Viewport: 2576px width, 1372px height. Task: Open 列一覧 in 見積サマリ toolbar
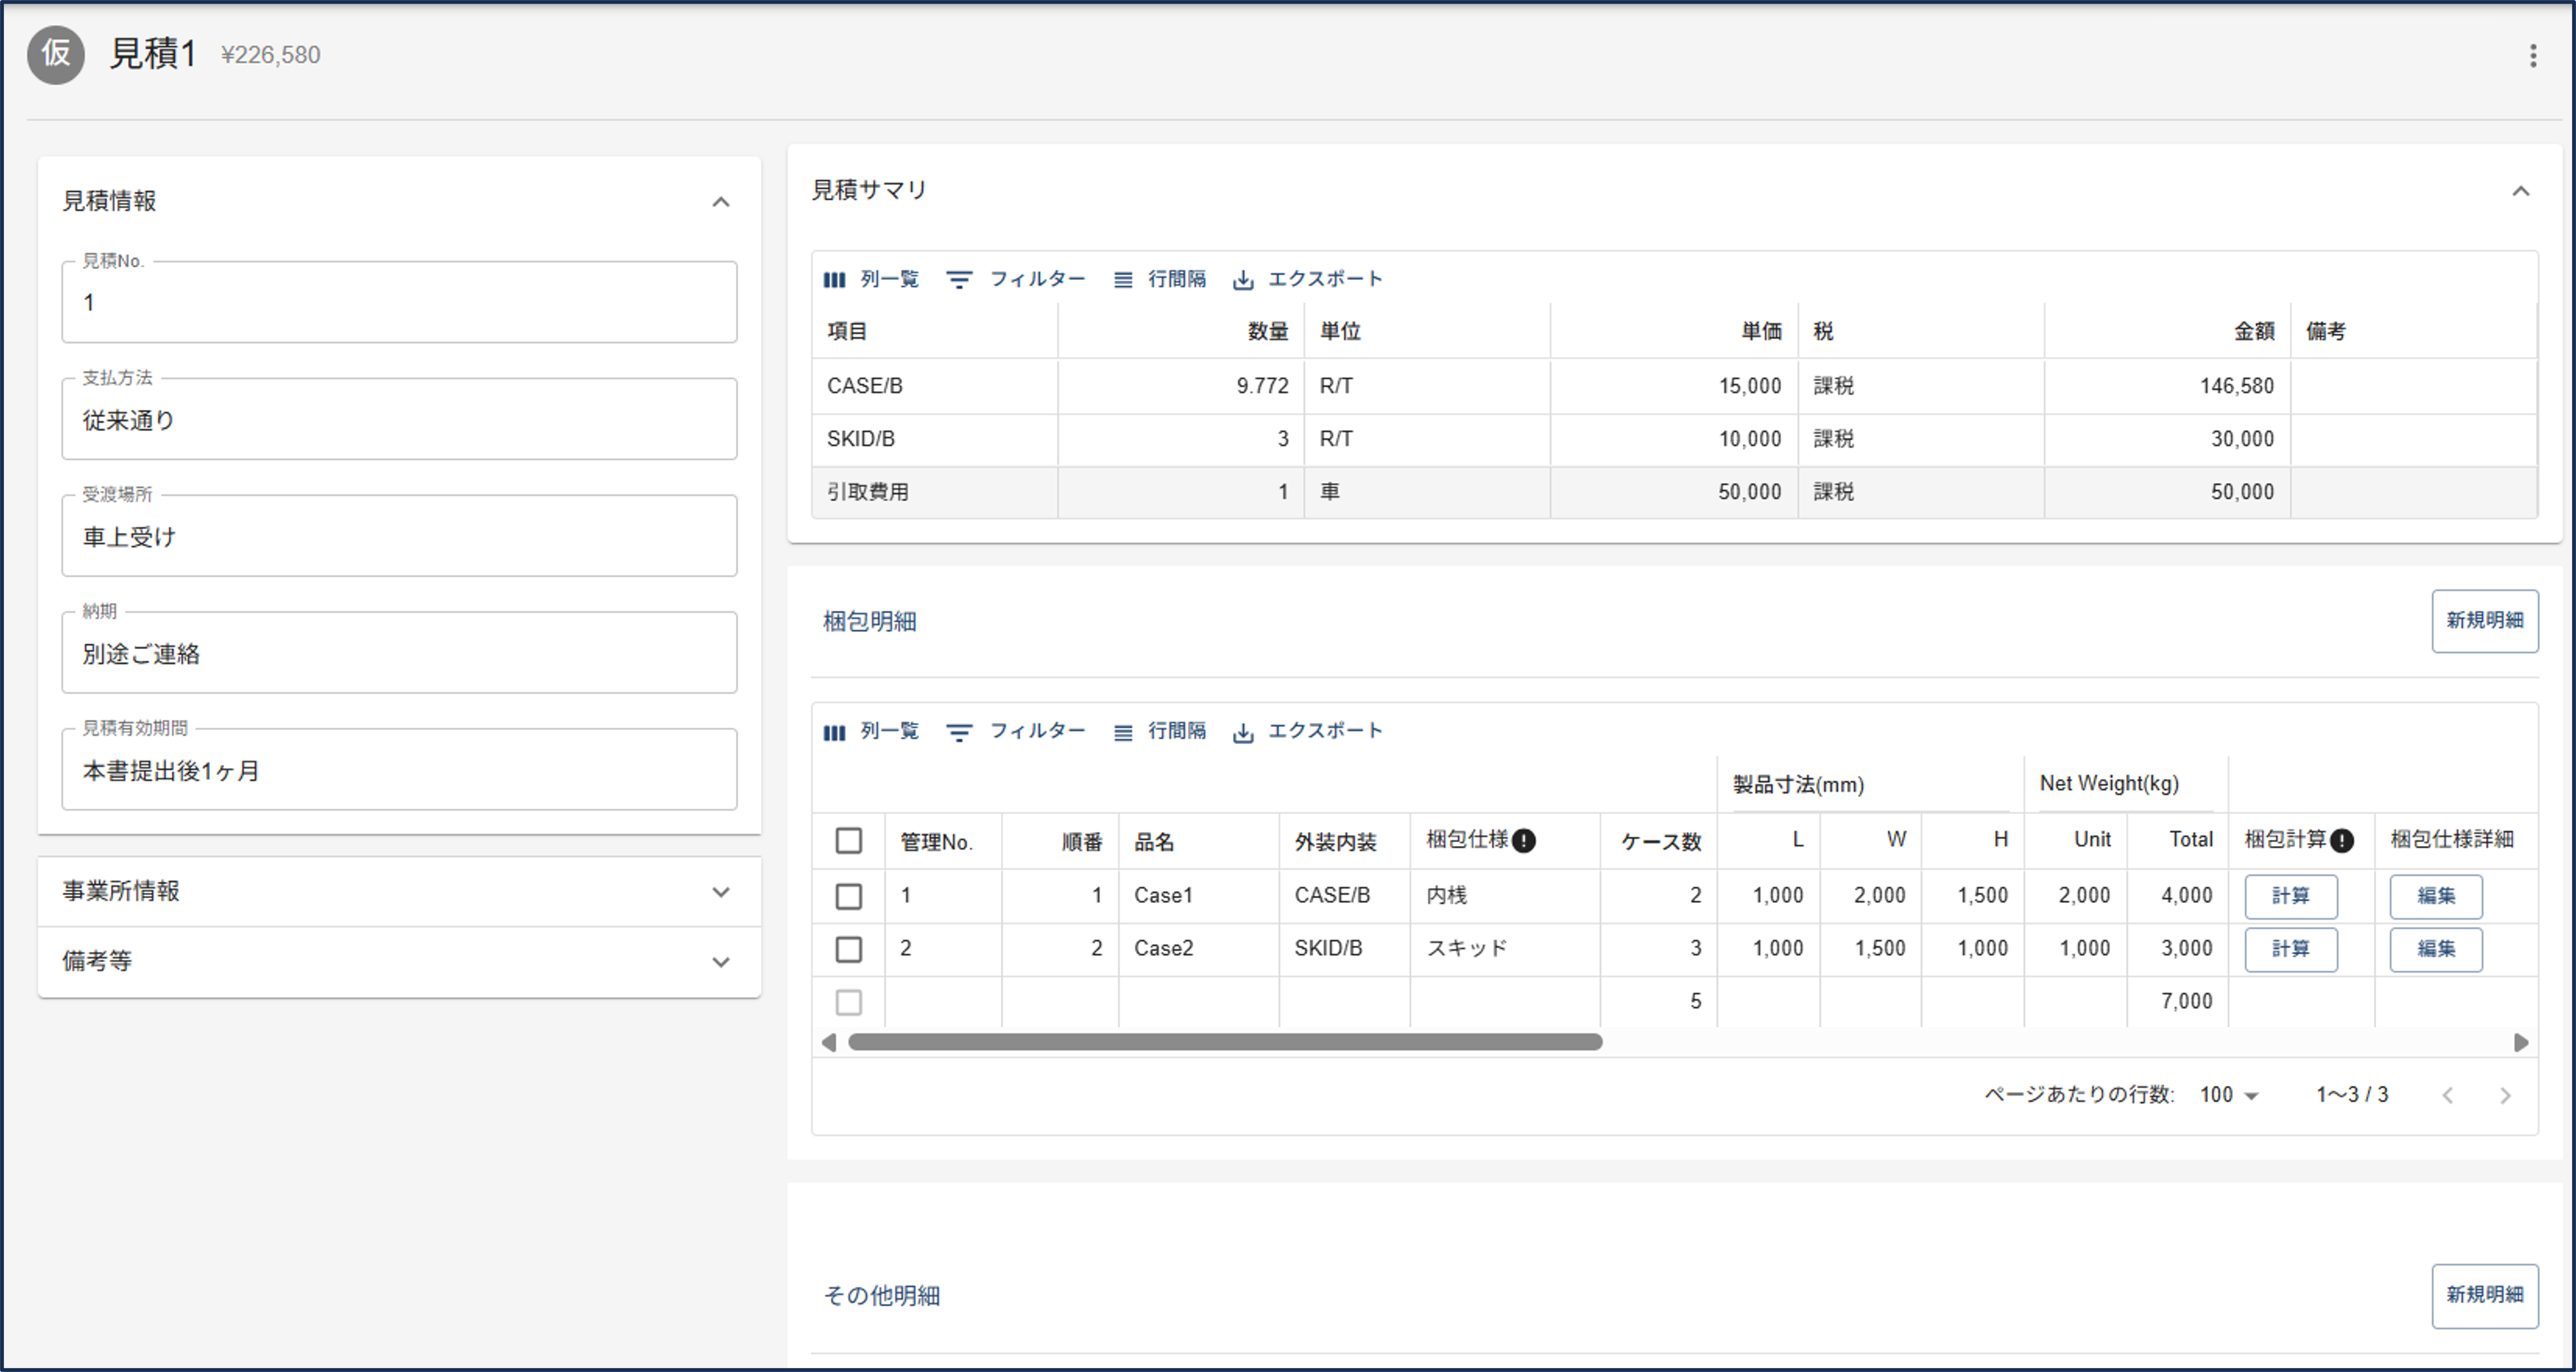click(x=870, y=279)
